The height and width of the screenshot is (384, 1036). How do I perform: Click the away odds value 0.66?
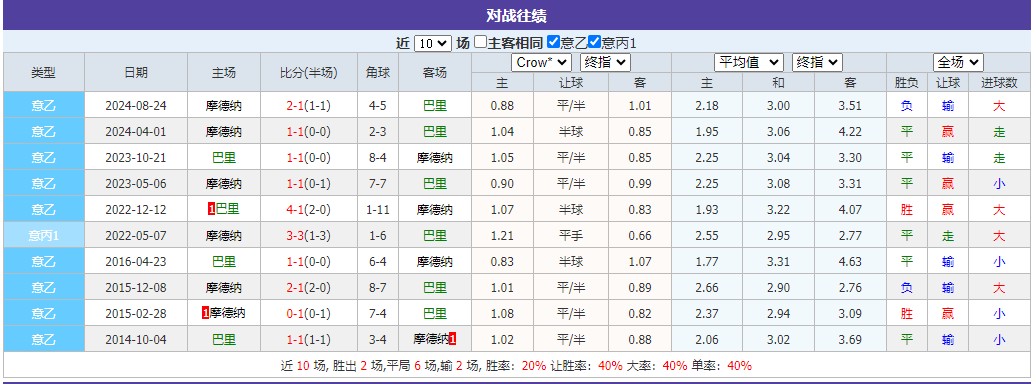(640, 236)
